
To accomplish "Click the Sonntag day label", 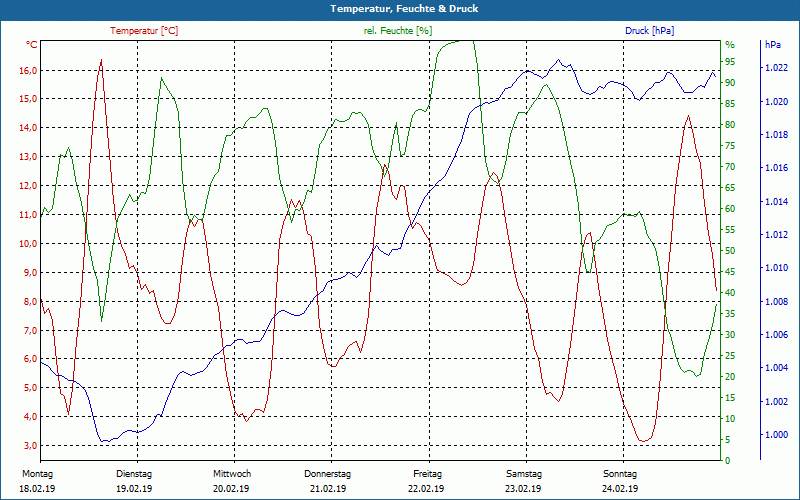I will (620, 474).
